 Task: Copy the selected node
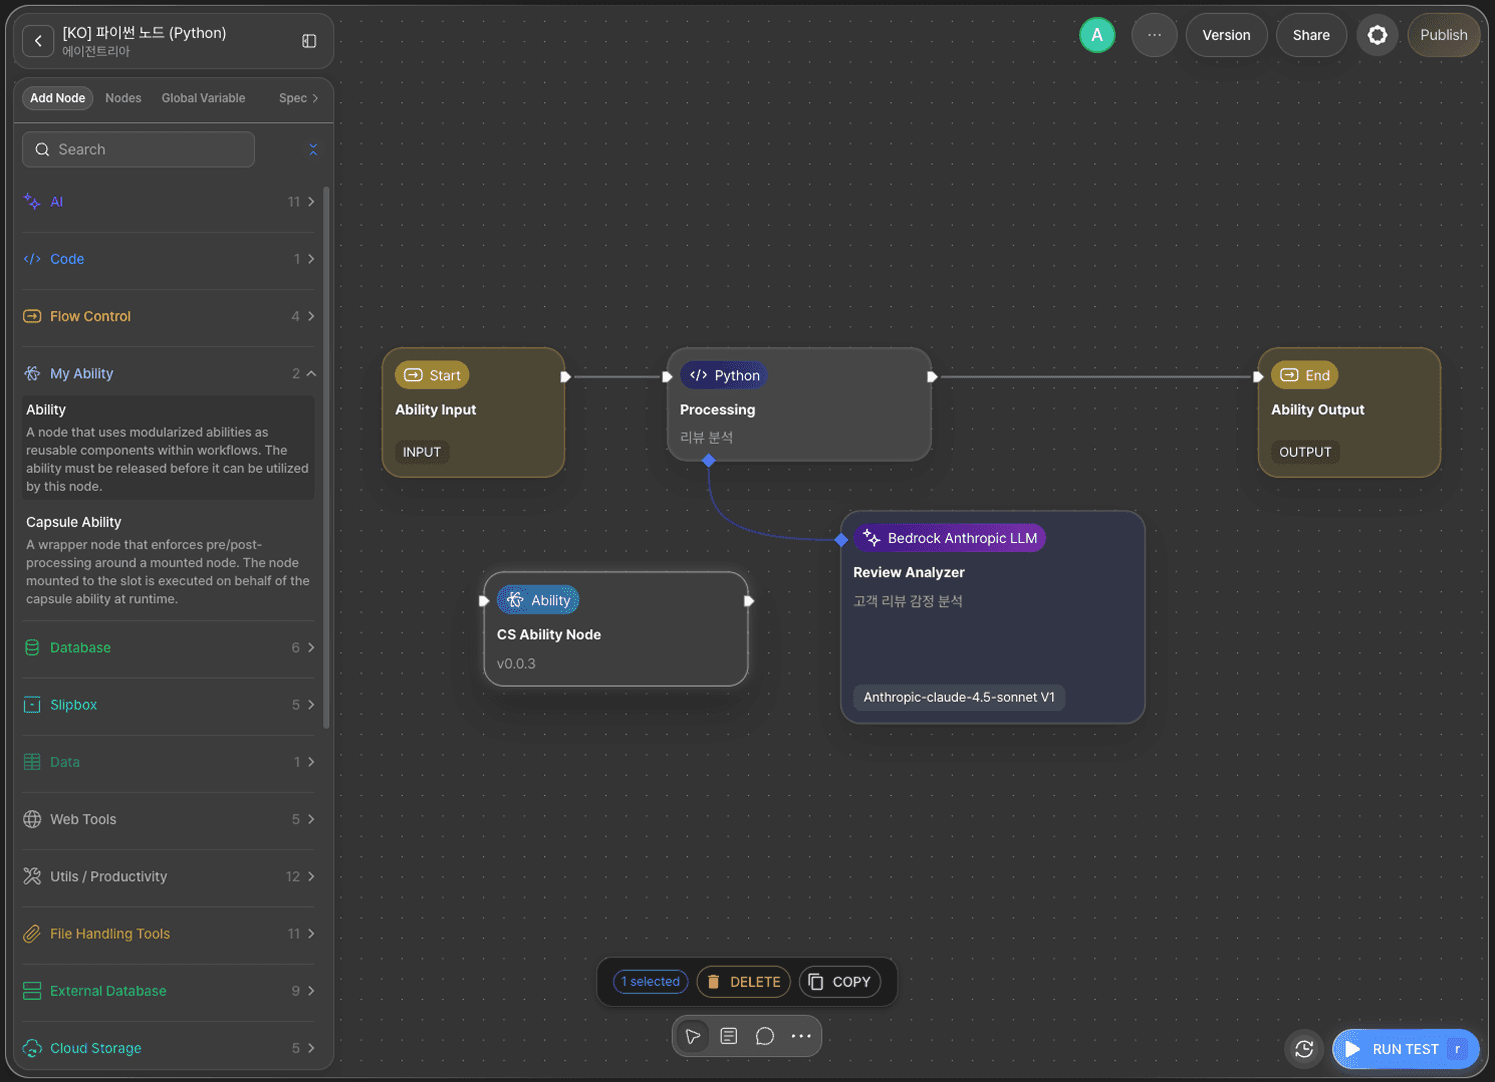840,982
